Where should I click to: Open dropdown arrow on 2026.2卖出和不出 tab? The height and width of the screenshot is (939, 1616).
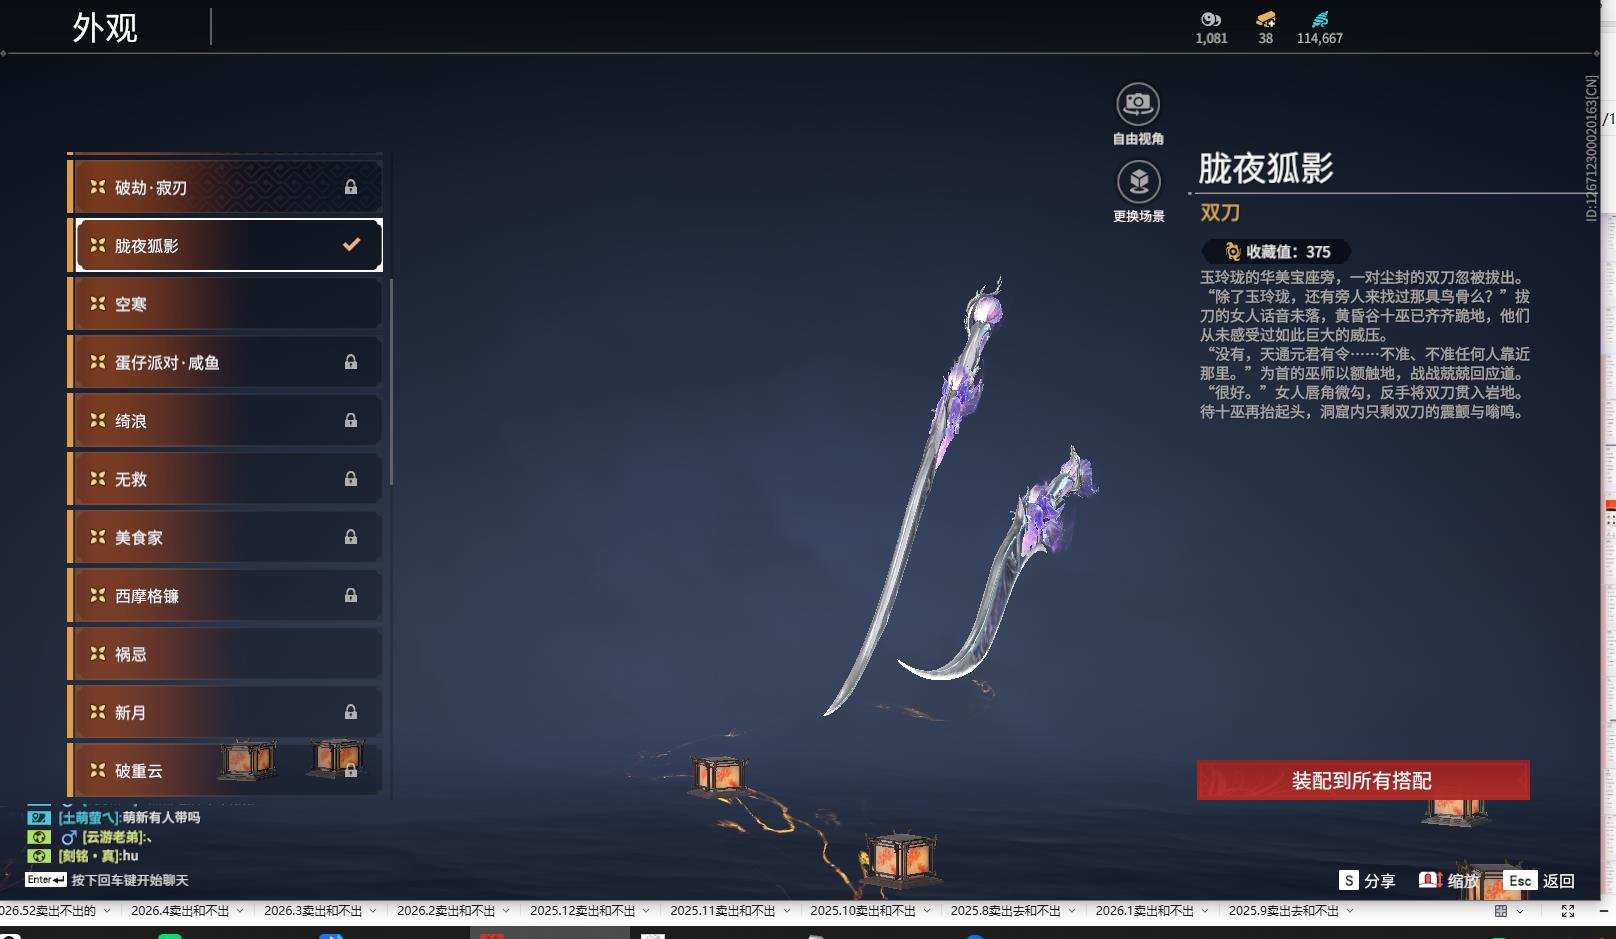(506, 911)
